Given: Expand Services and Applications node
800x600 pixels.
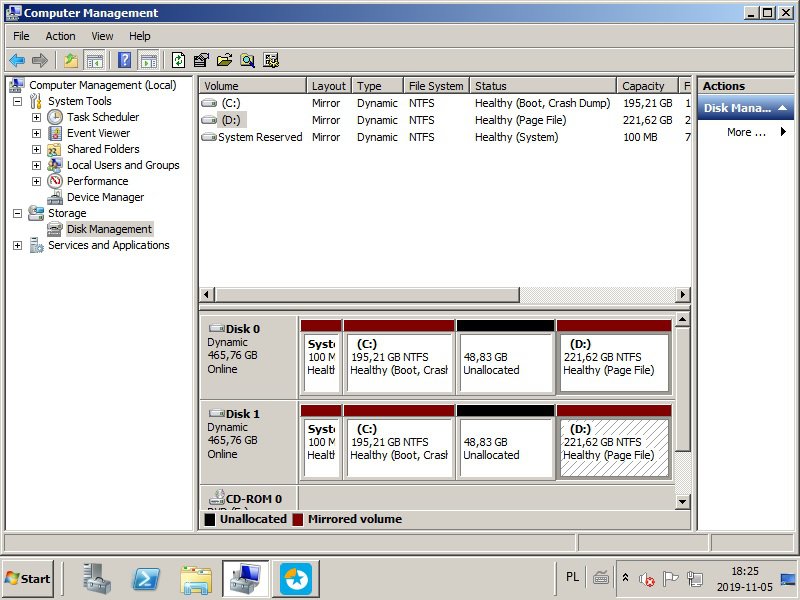Looking at the screenshot, I should click(17, 245).
